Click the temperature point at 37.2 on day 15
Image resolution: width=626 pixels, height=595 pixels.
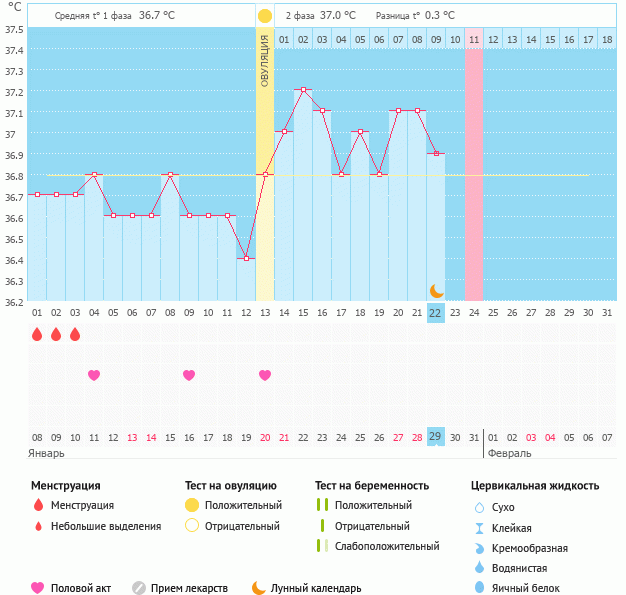303,90
